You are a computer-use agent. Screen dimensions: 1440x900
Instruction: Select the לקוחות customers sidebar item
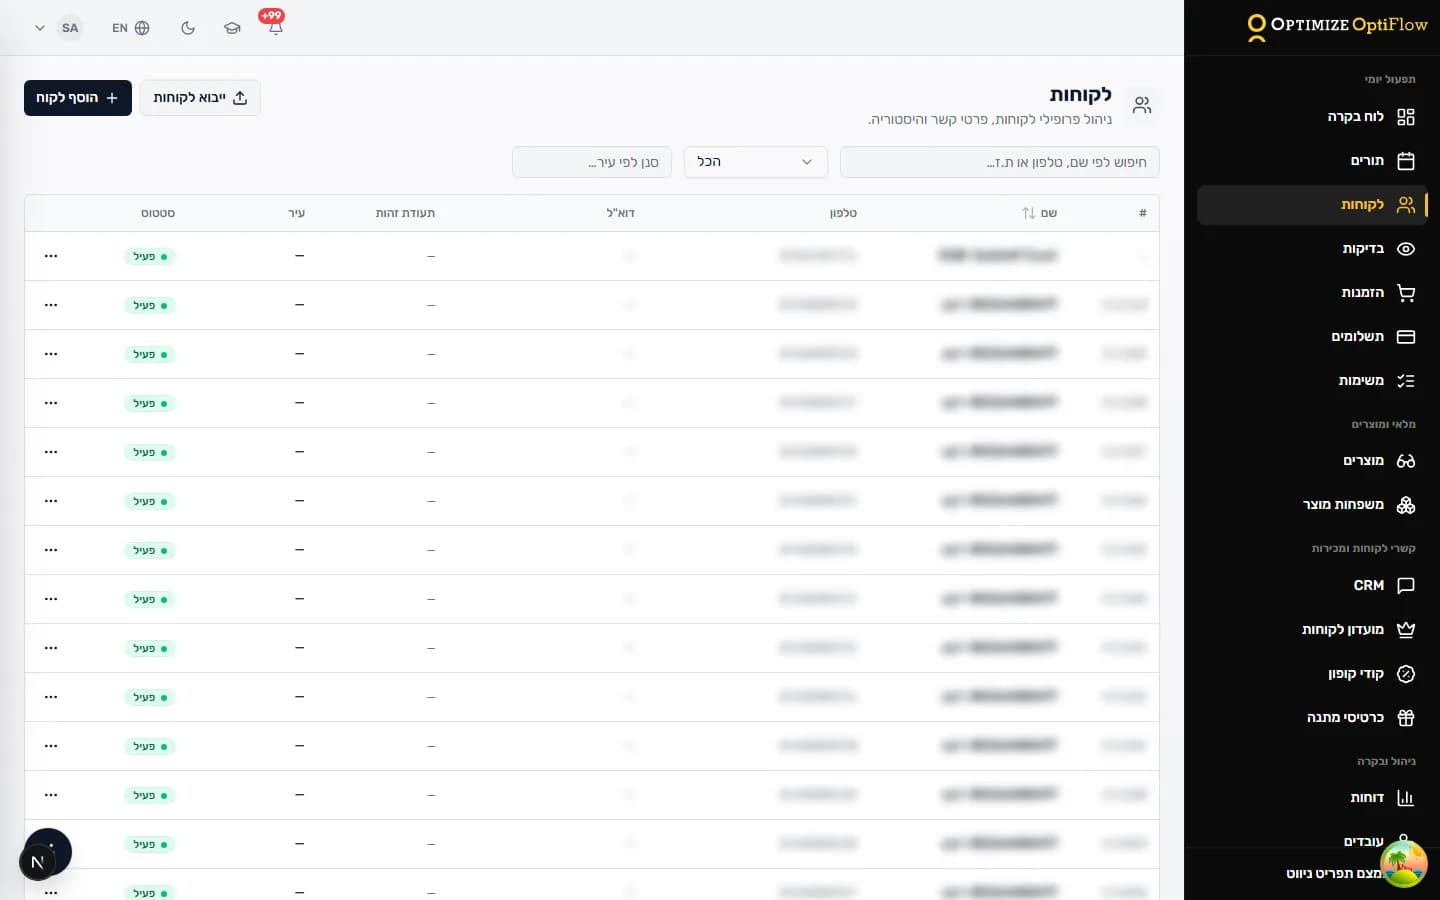(x=1312, y=205)
